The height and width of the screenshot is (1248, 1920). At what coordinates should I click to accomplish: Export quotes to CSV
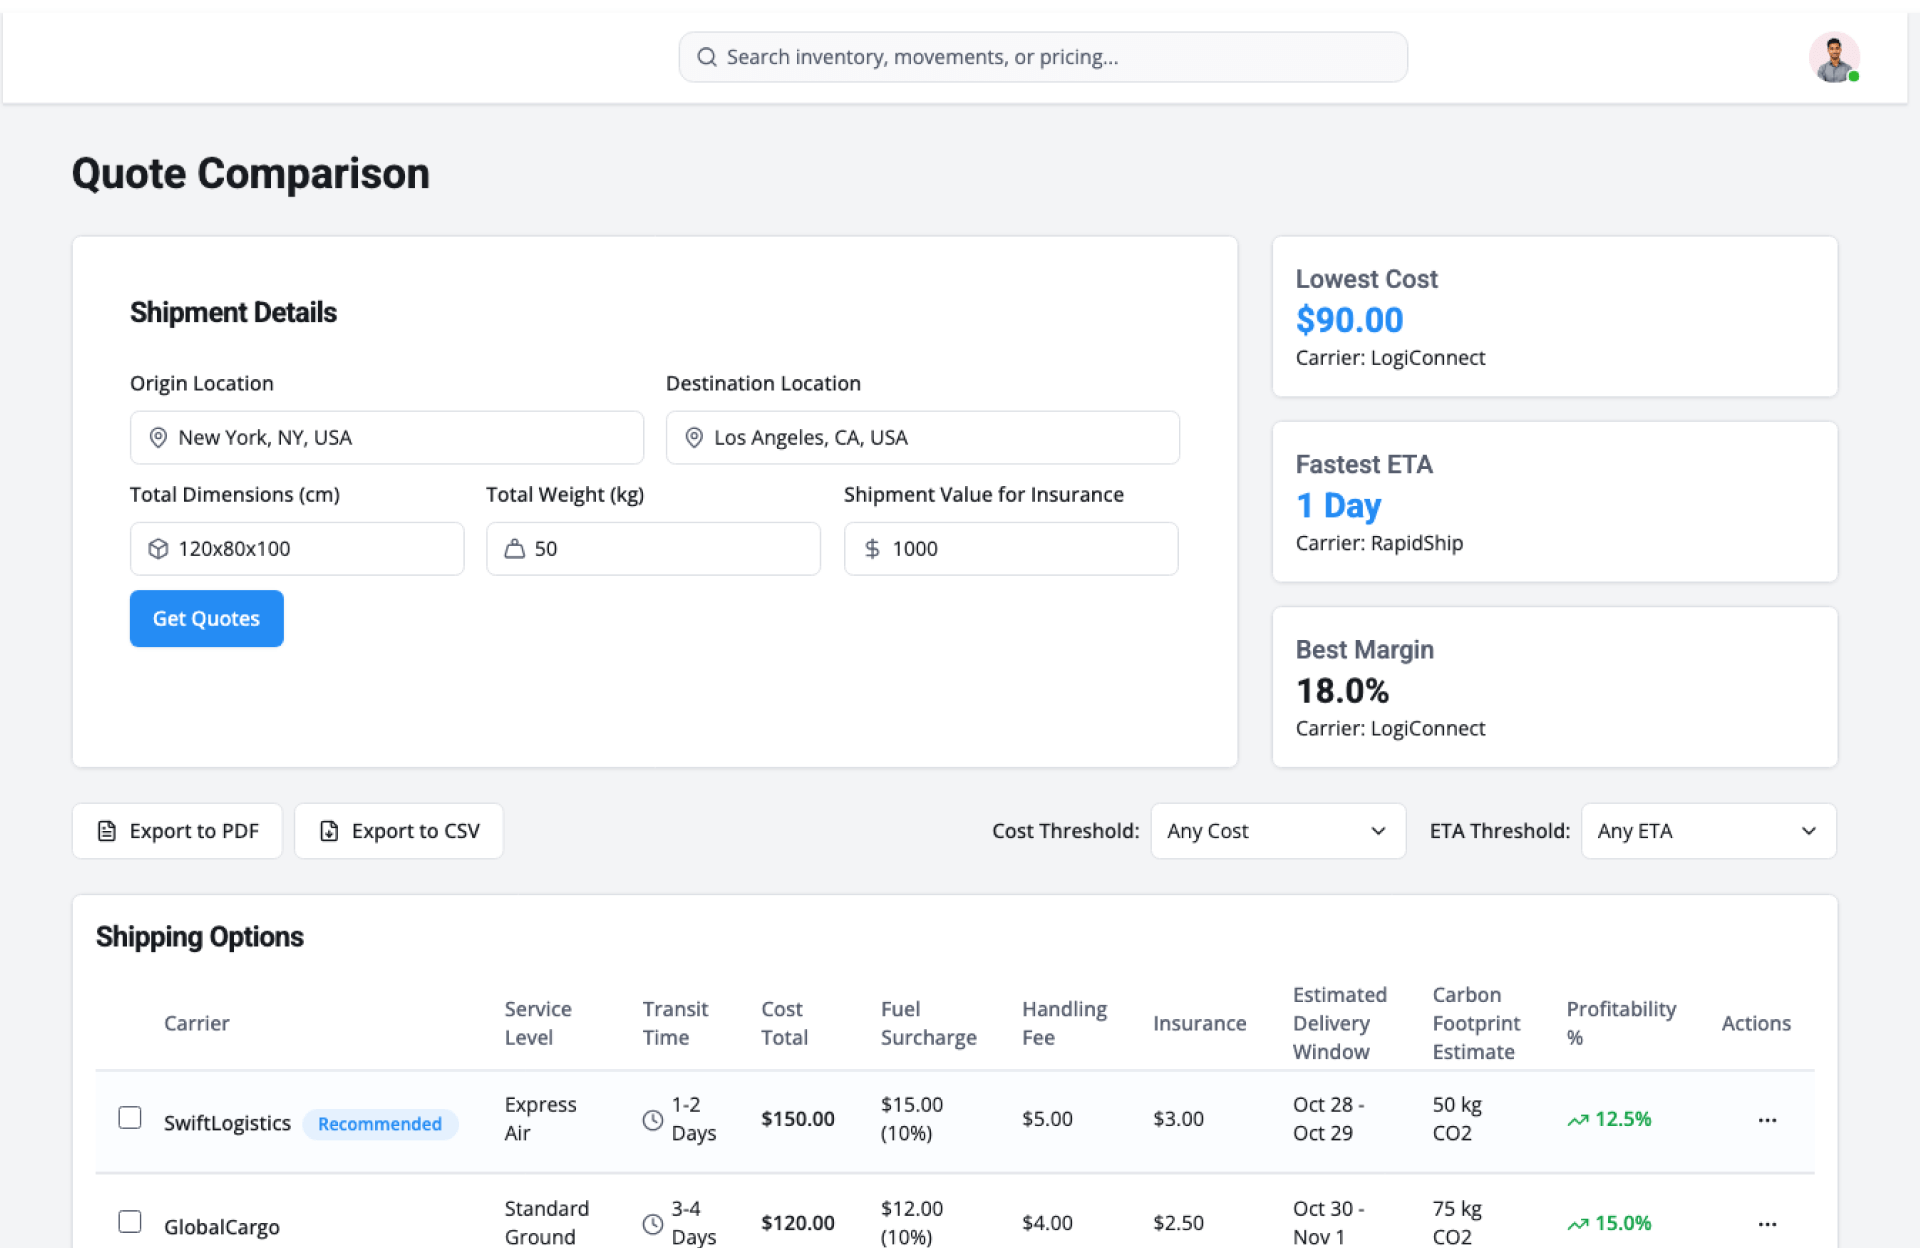tap(398, 831)
